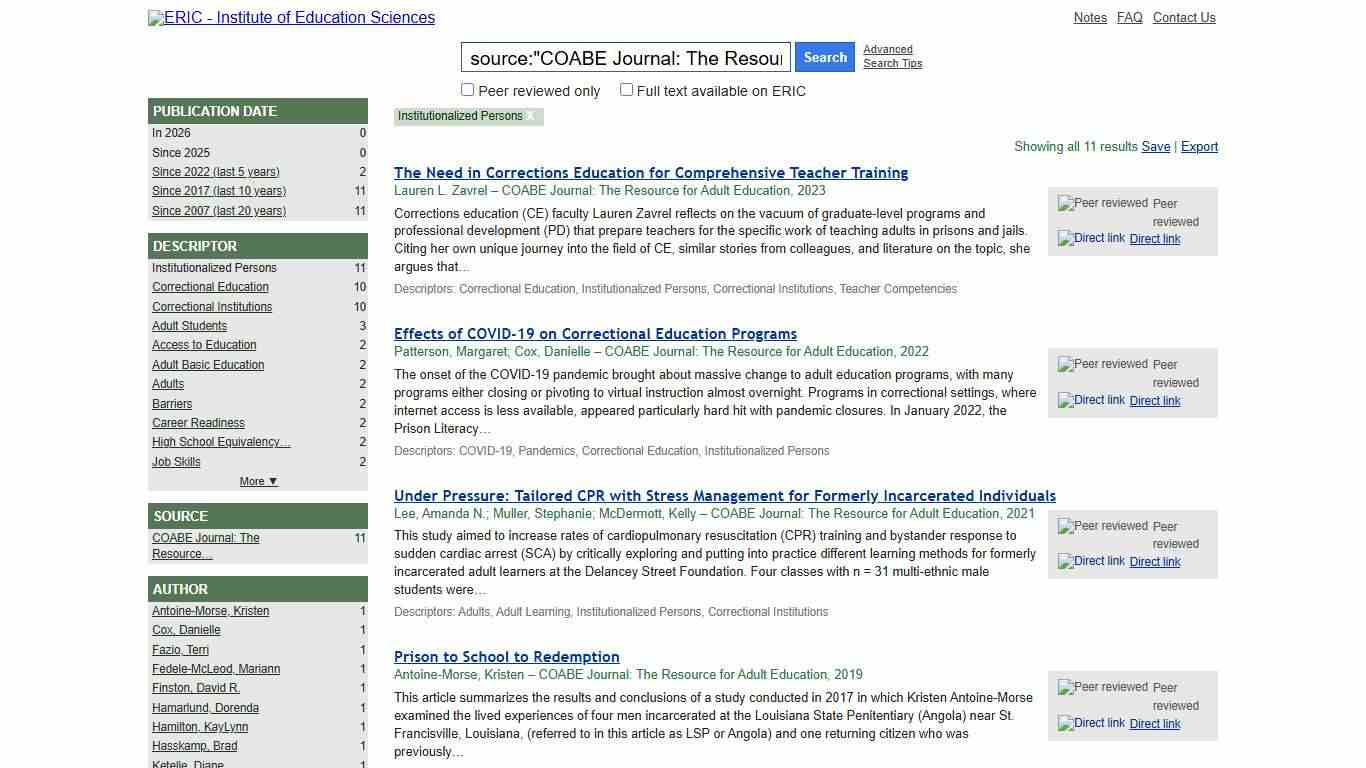Check Full text available on ERIC
The height and width of the screenshot is (768, 1366).
click(626, 89)
